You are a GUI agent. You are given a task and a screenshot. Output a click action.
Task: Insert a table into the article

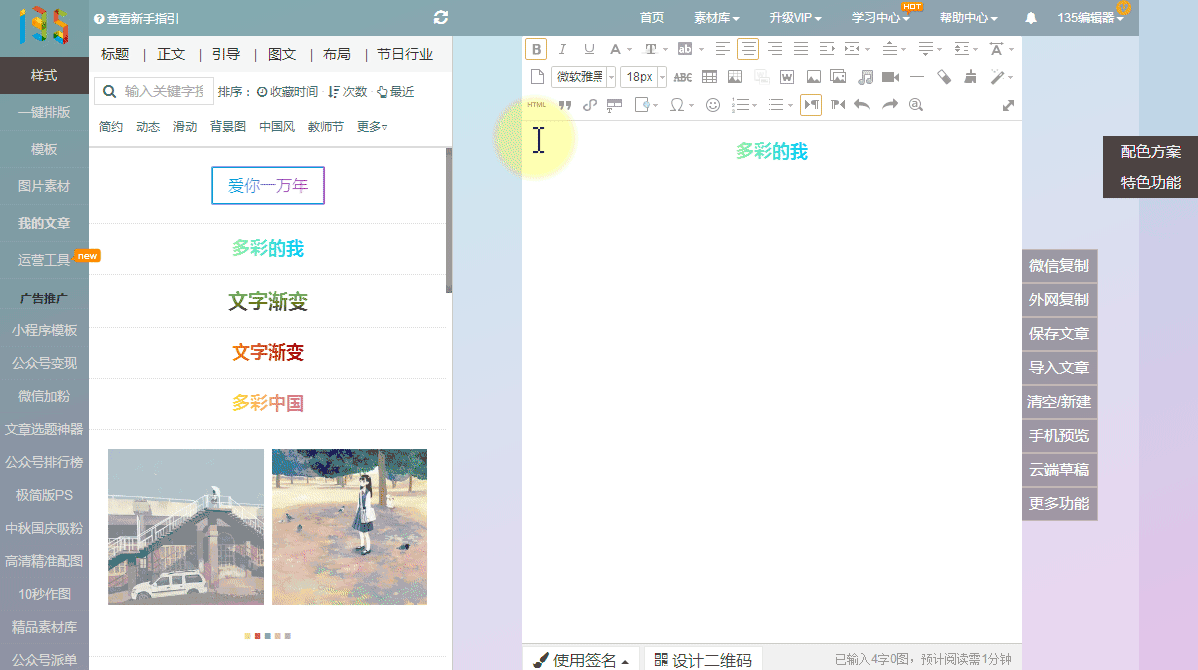709,77
